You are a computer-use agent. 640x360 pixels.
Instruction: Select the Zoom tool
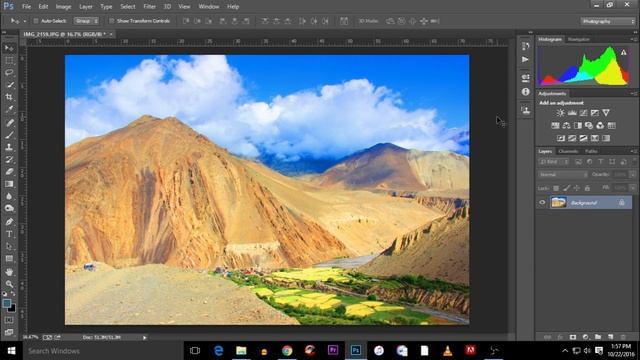(x=9, y=284)
